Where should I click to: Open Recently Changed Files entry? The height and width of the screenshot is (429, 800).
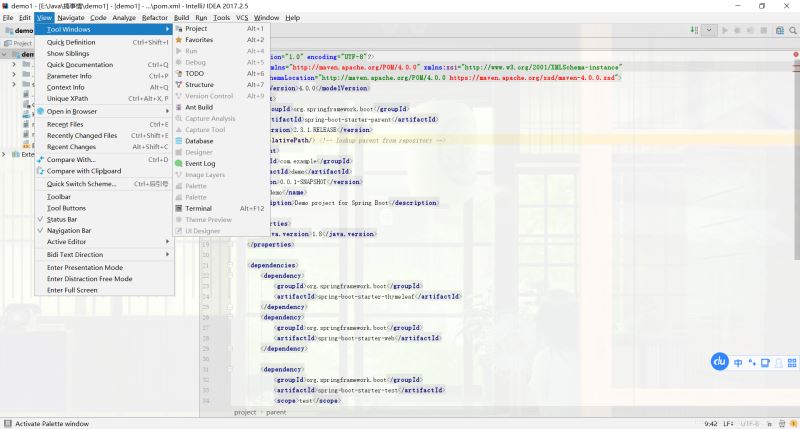[104, 136]
